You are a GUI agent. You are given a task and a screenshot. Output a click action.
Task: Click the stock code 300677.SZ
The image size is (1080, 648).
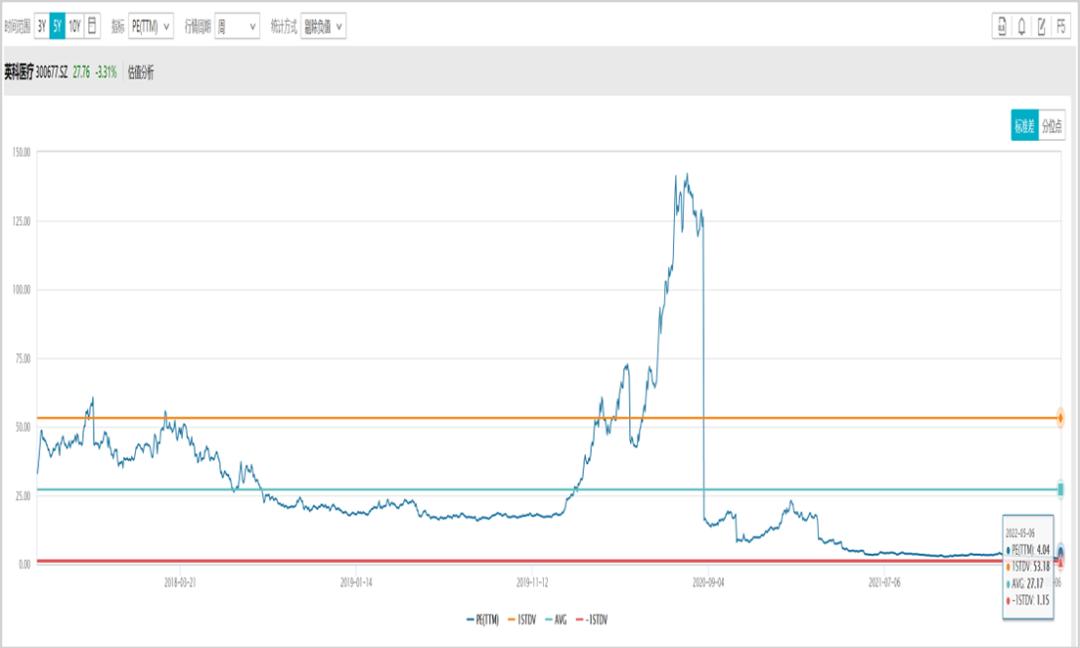click(52, 72)
